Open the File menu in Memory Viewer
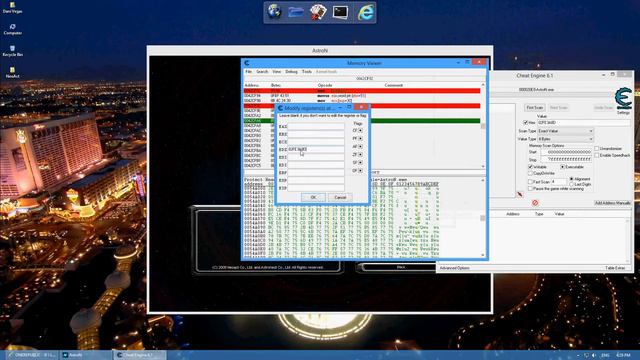Viewport: 640px width, 360px height. [248, 71]
